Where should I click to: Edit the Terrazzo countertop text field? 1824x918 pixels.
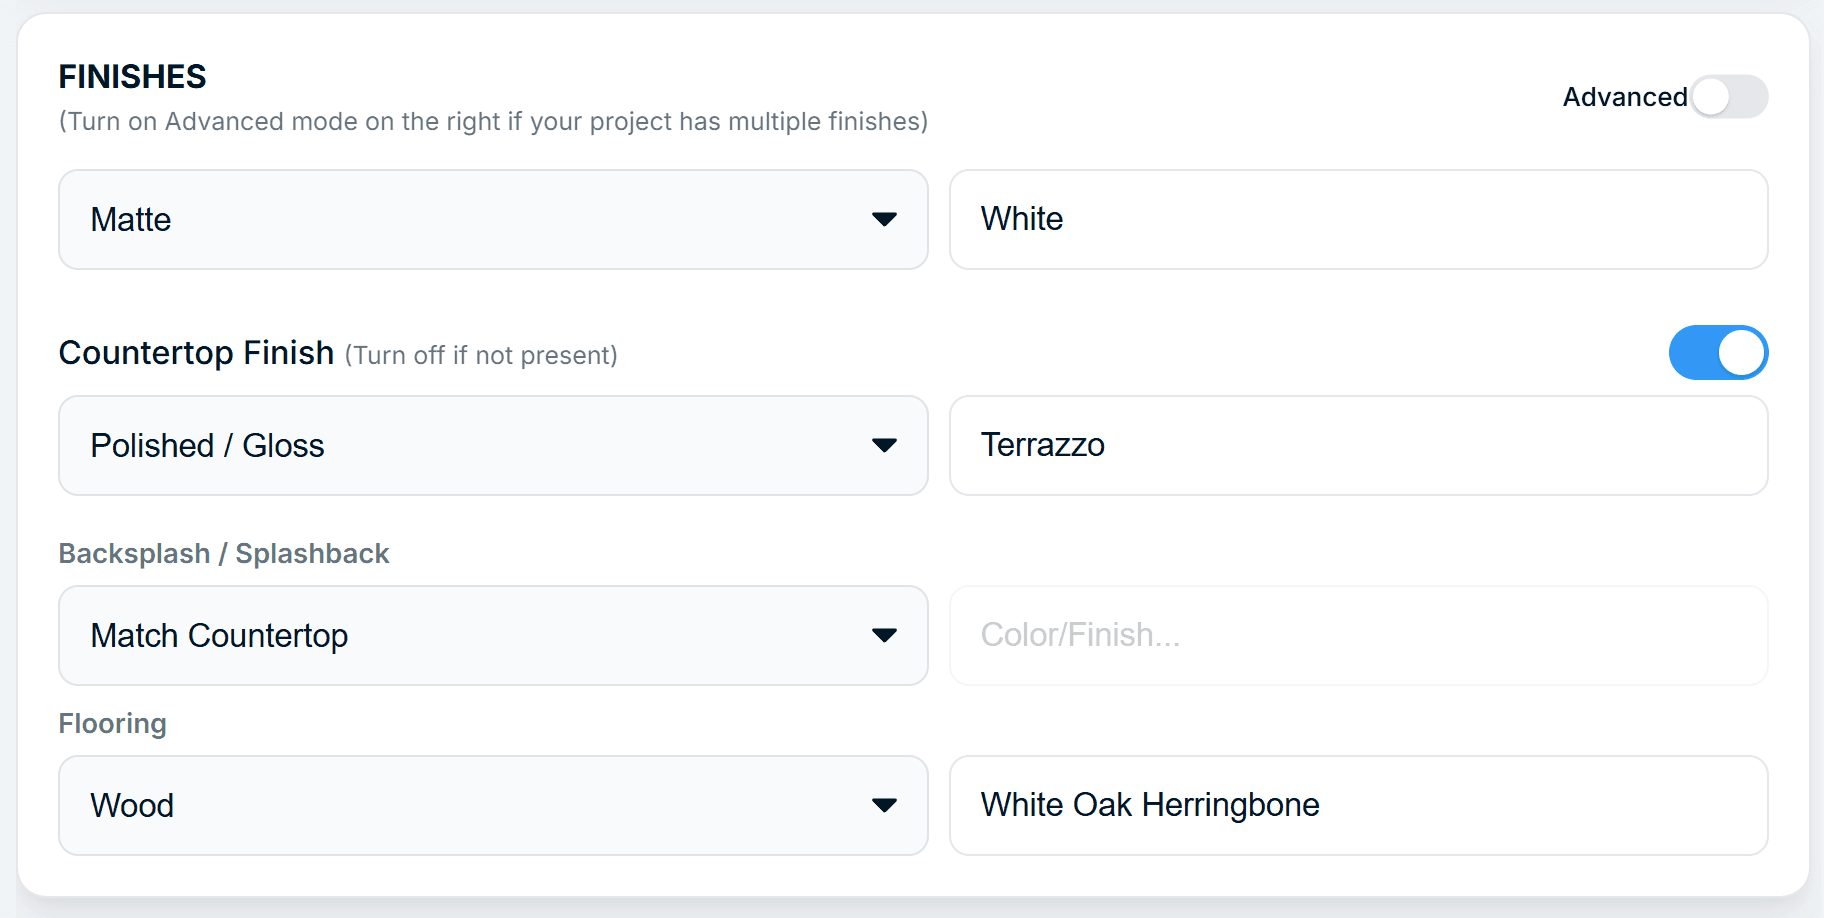tap(1358, 446)
